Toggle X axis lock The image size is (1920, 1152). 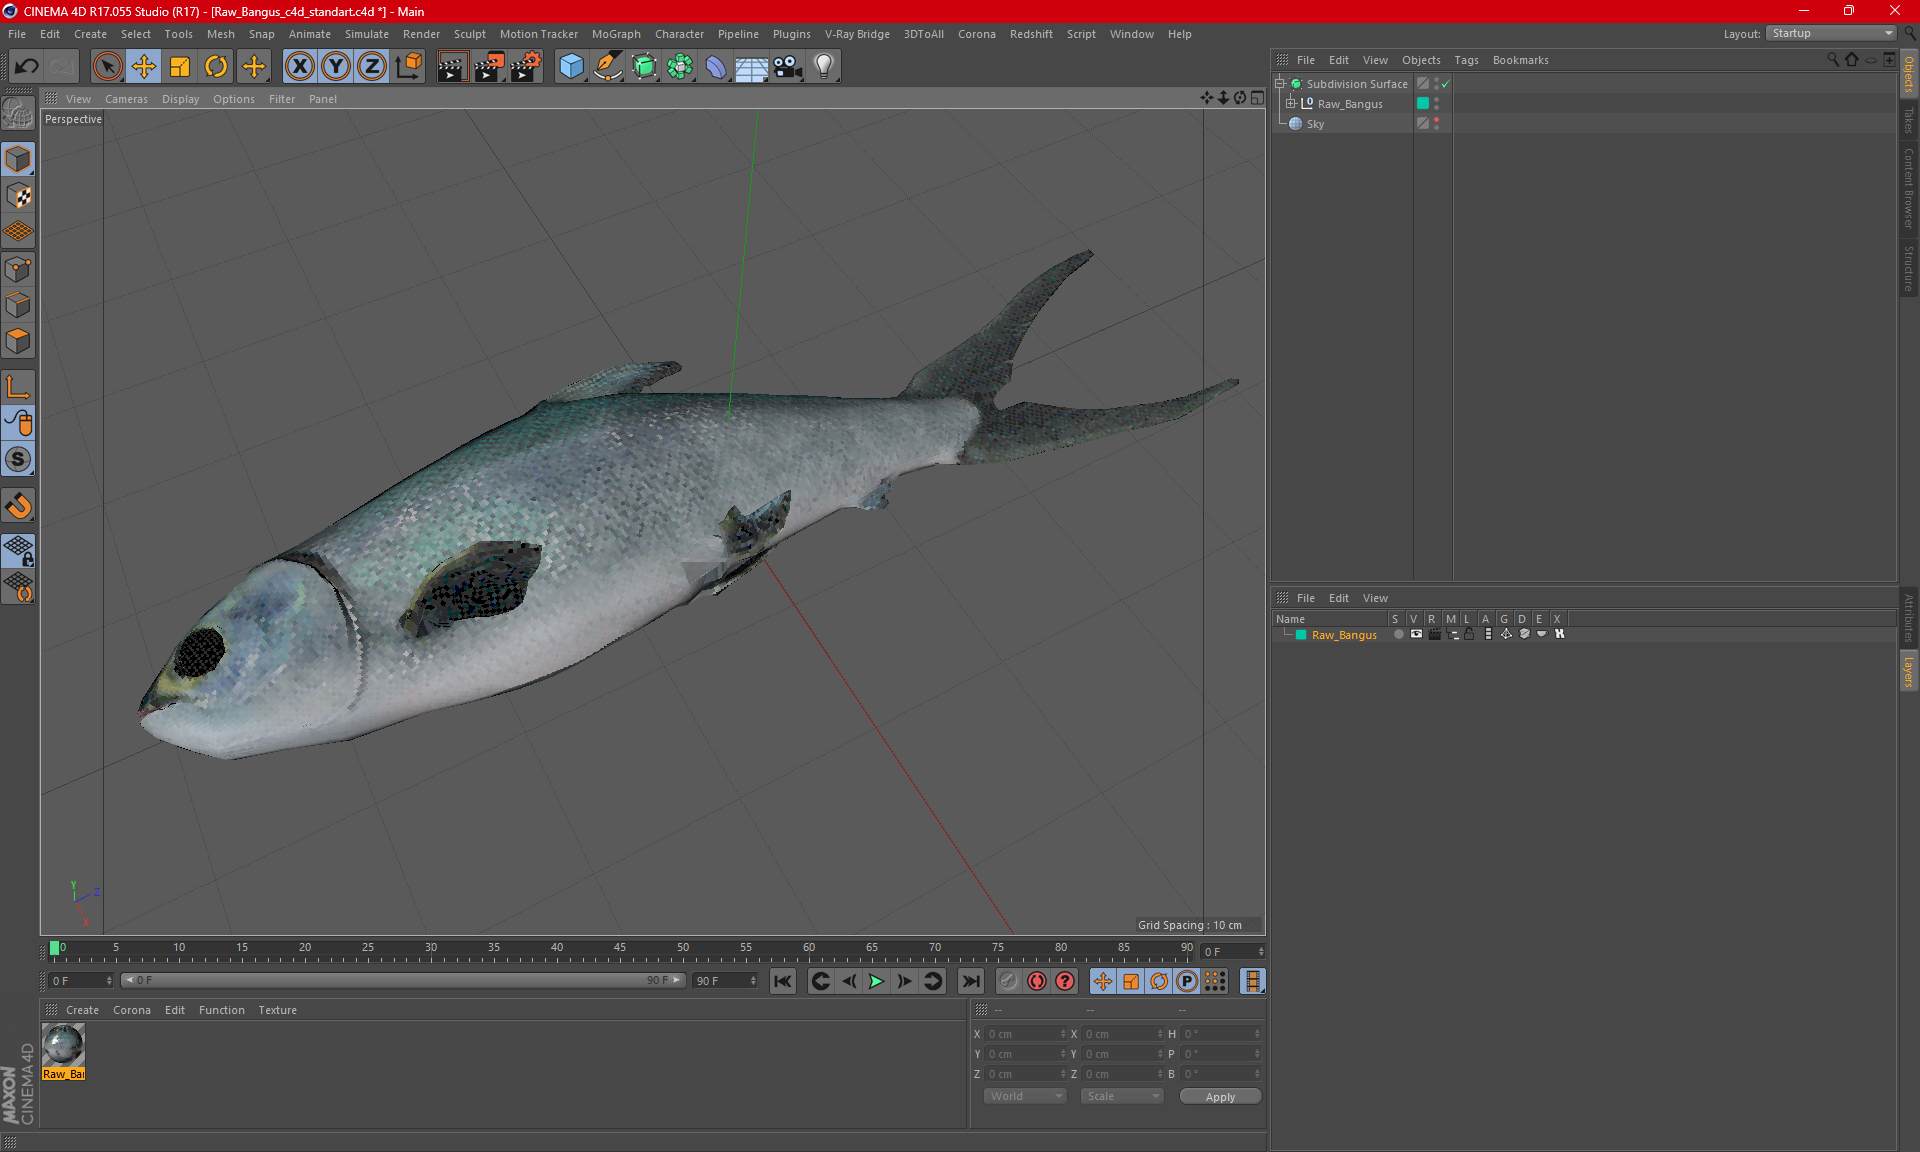[x=299, y=67]
